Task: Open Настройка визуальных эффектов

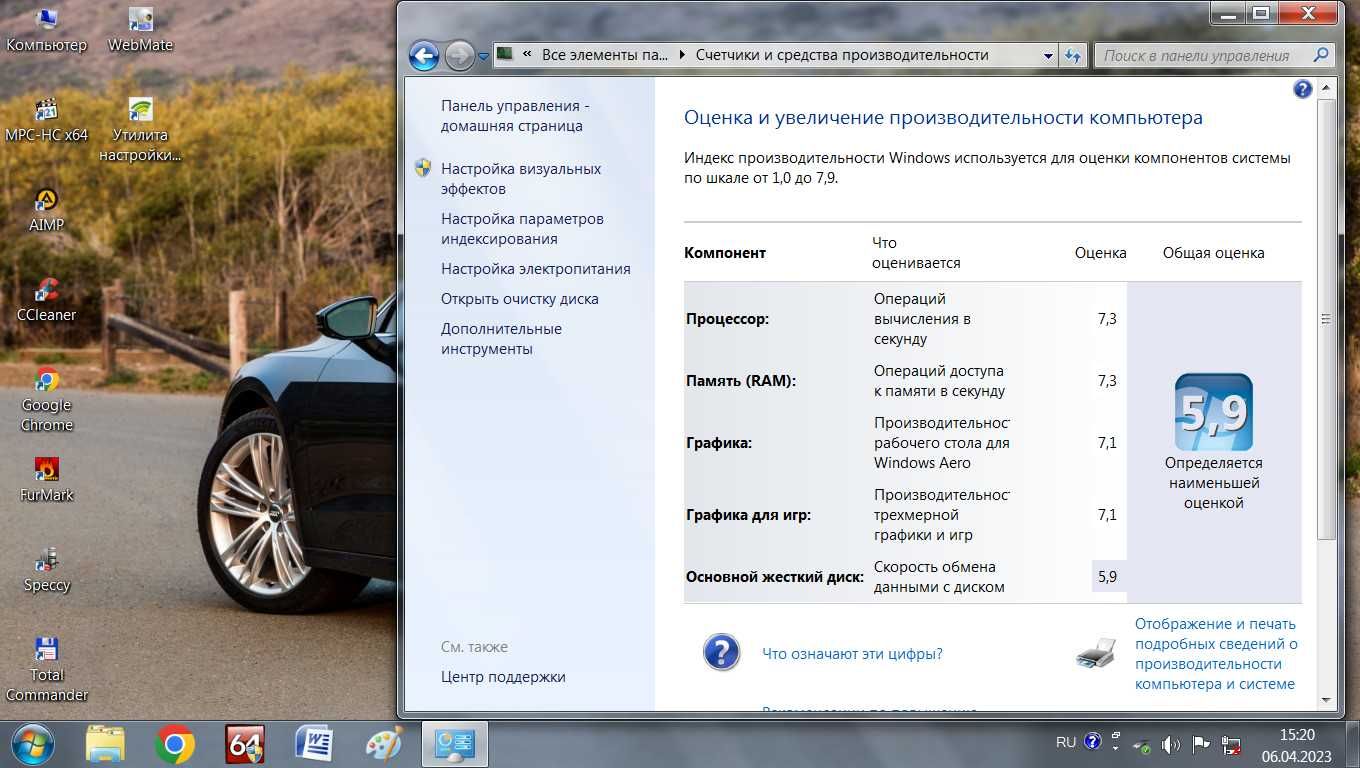Action: [x=521, y=179]
